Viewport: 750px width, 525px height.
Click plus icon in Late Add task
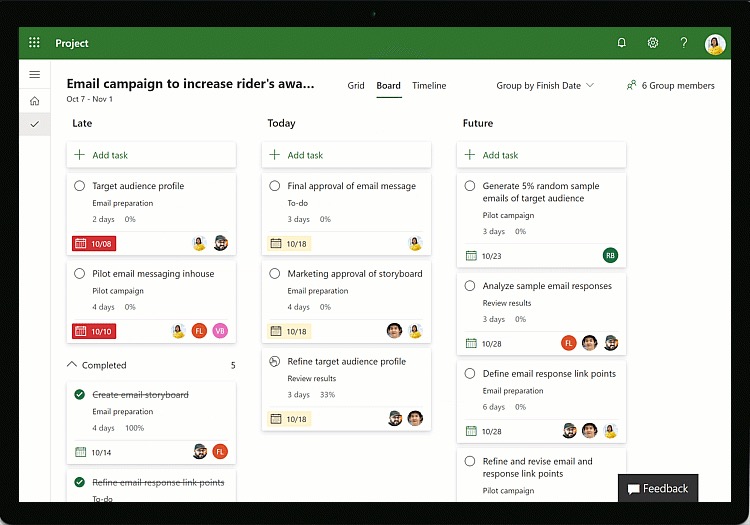click(x=79, y=154)
